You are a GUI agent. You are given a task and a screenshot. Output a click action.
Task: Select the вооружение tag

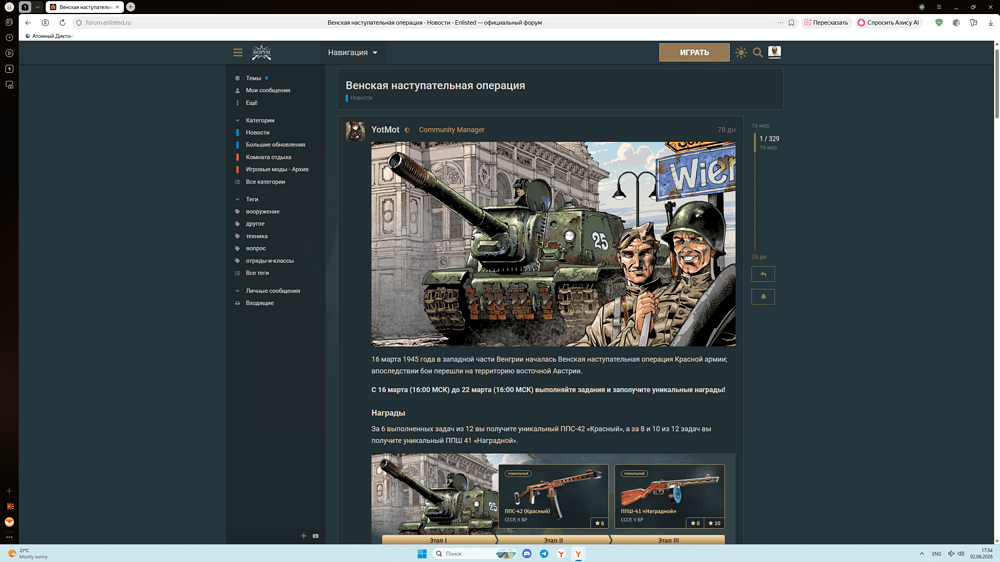tap(262, 211)
